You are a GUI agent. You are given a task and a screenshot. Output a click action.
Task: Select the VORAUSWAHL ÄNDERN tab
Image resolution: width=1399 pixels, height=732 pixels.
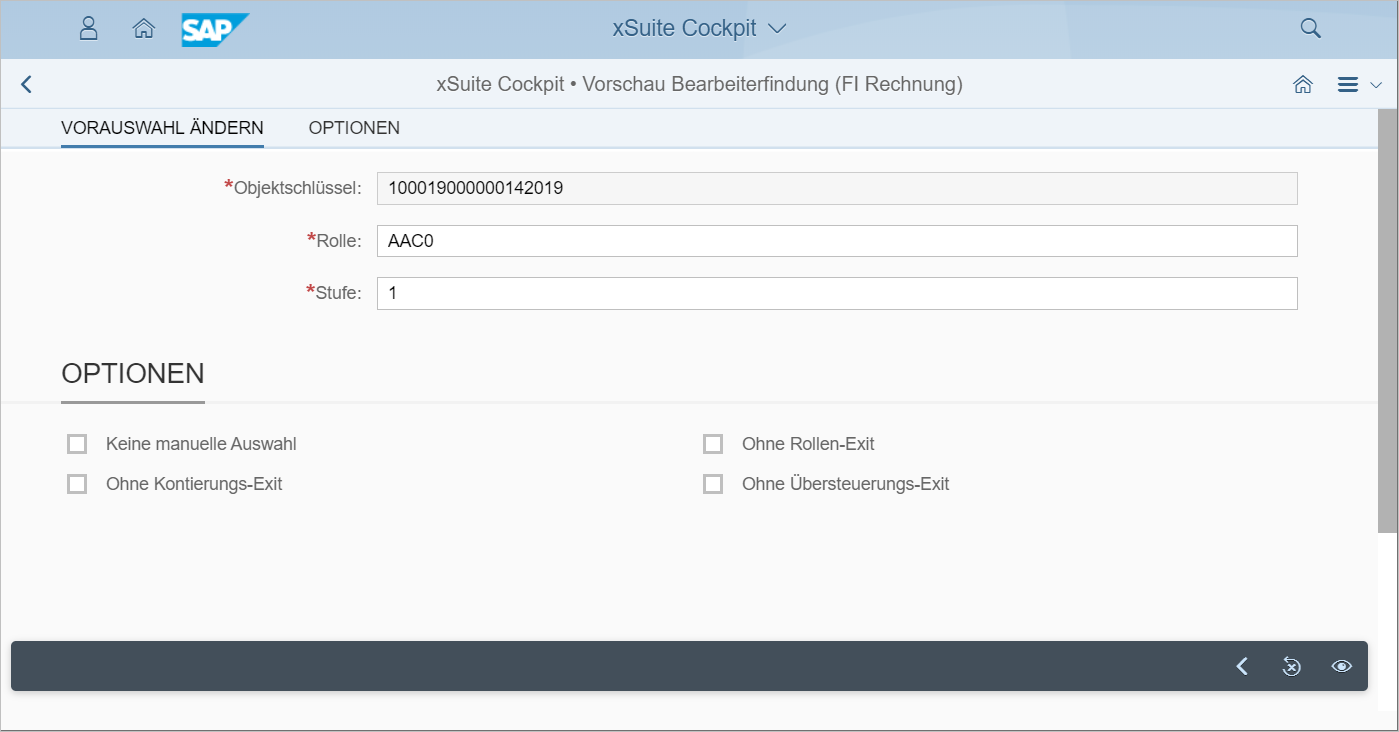(x=162, y=128)
